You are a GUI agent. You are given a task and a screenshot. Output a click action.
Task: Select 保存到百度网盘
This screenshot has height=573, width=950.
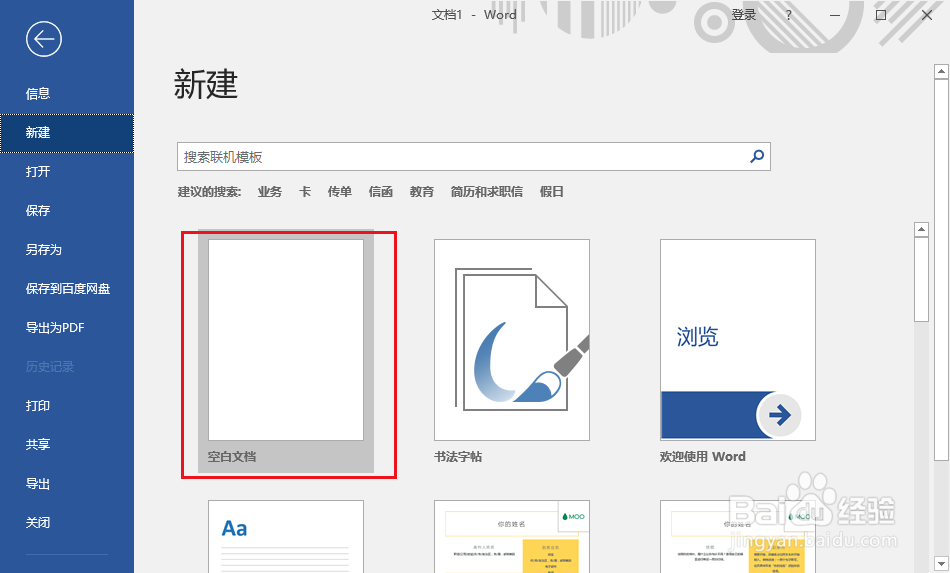pos(67,289)
